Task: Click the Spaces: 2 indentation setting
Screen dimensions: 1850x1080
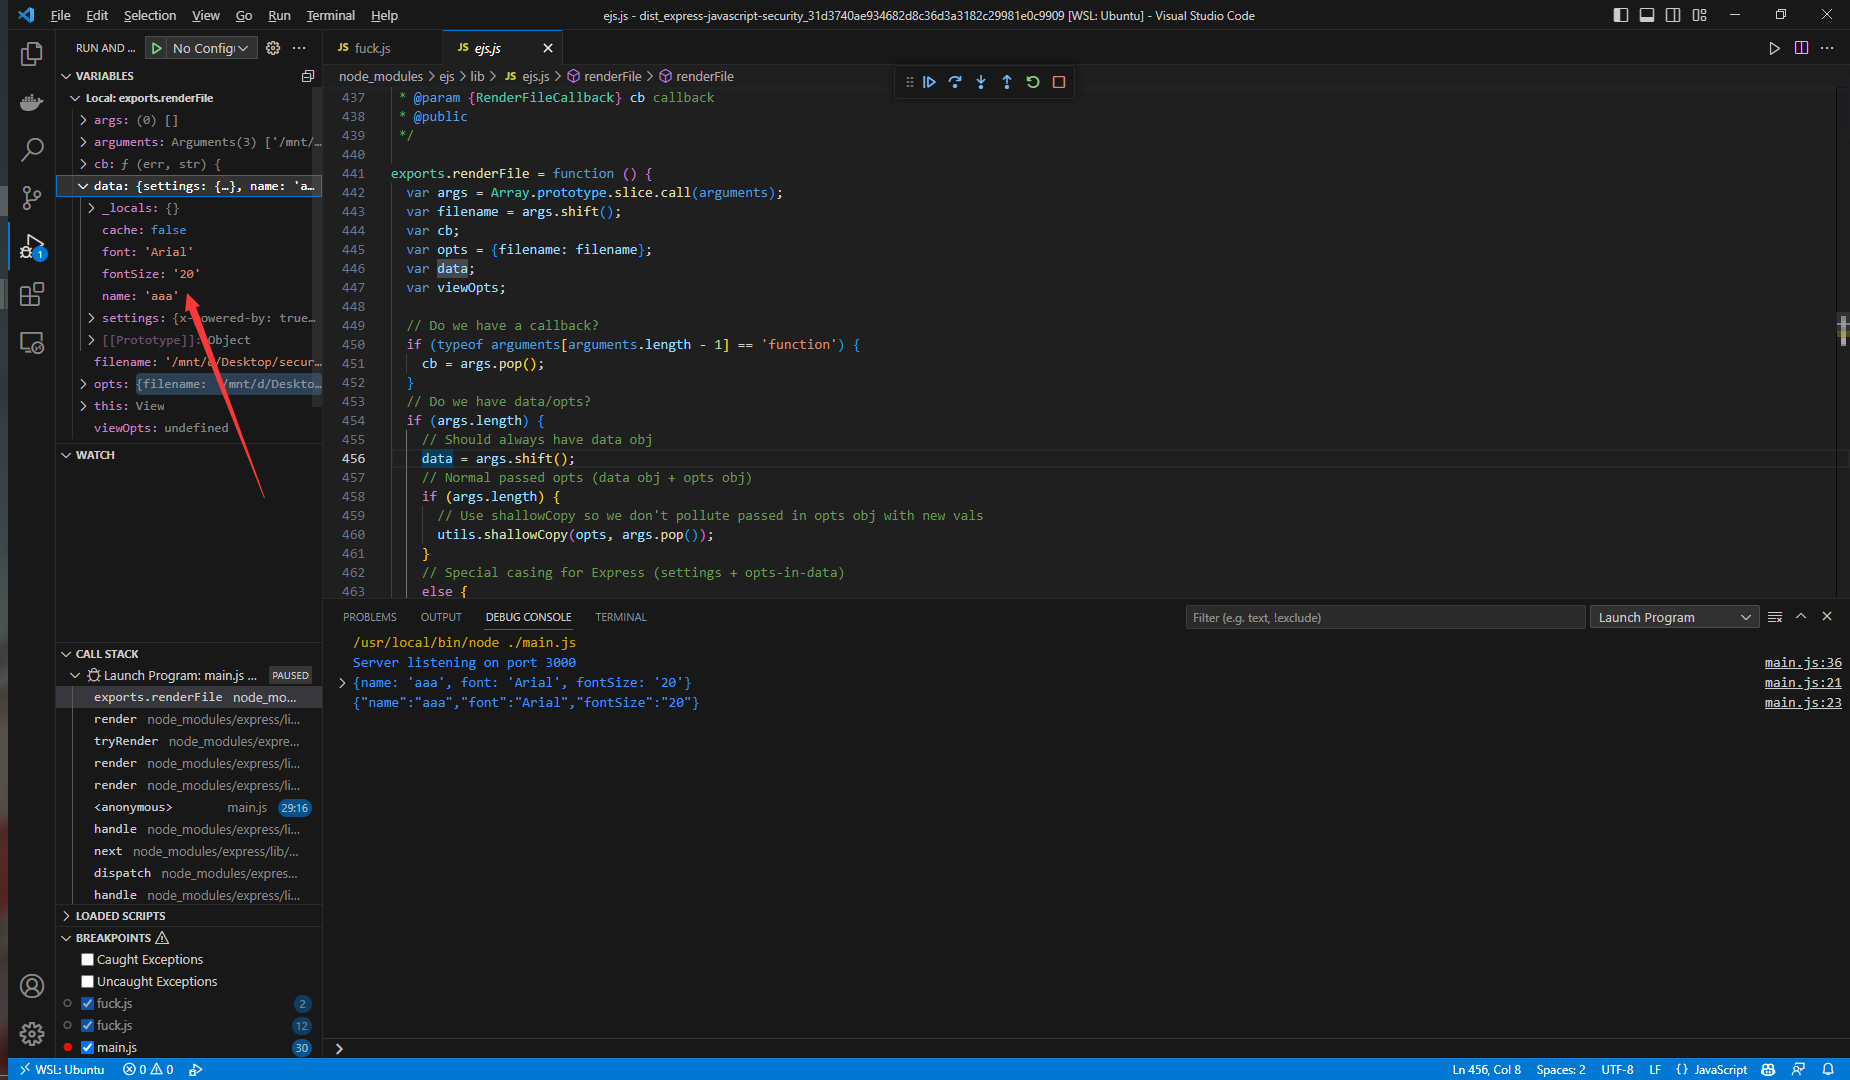Action: (1561, 1069)
